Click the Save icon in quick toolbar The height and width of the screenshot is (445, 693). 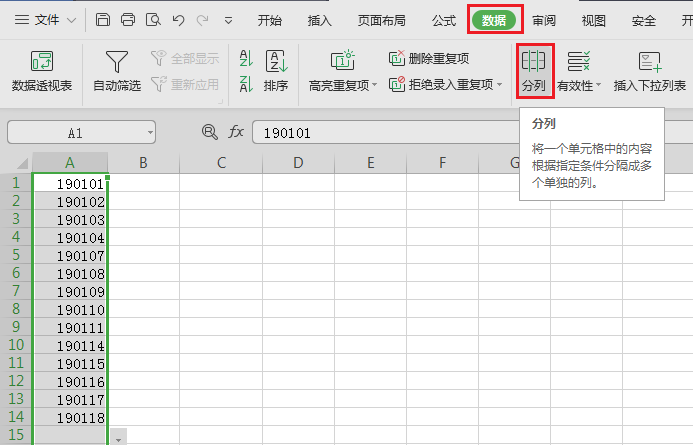(x=103, y=20)
